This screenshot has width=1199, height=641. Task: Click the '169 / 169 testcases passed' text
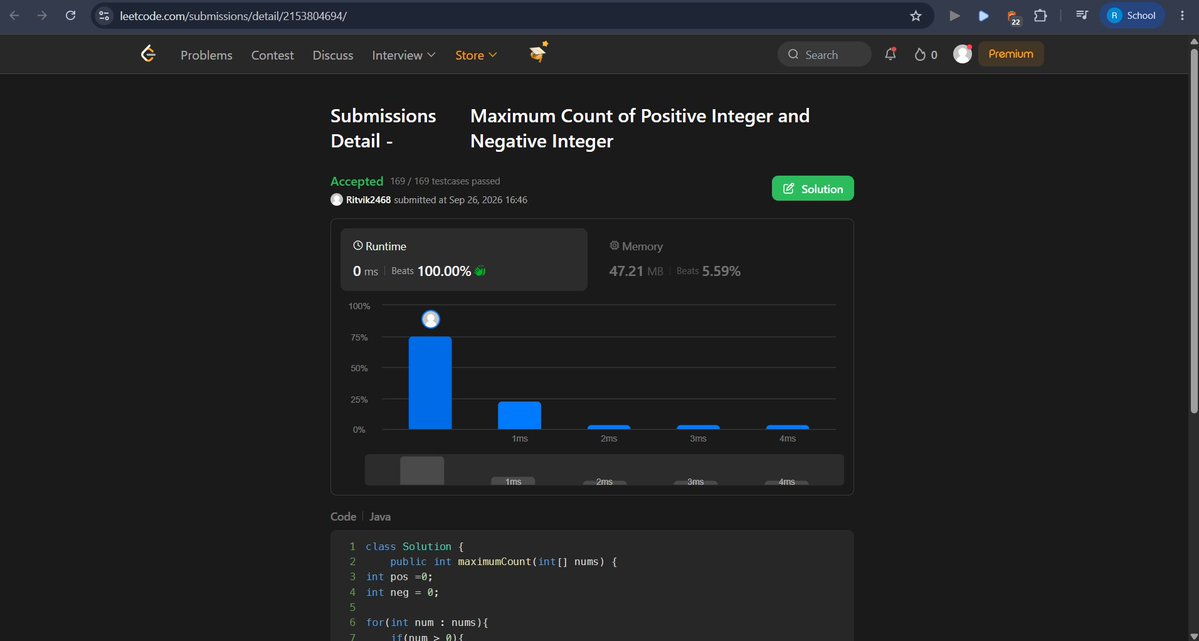(445, 181)
